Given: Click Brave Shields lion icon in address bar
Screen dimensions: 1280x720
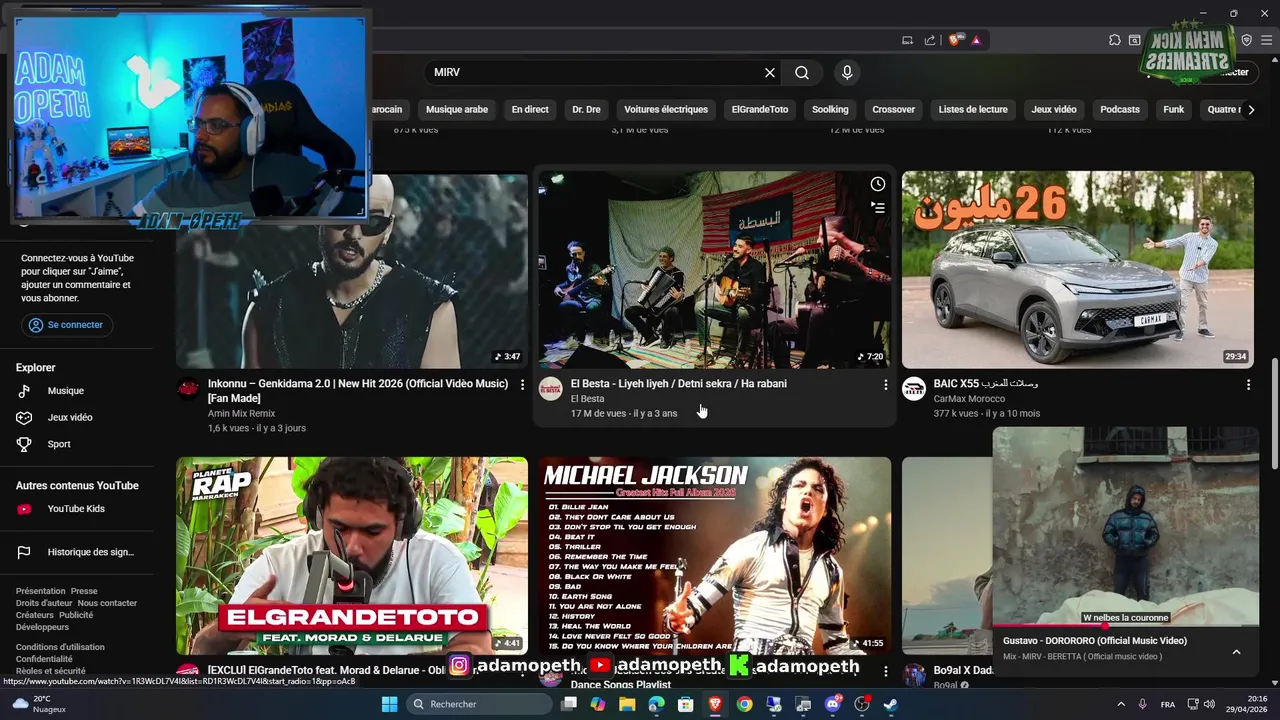Looking at the screenshot, I should tap(956, 40).
